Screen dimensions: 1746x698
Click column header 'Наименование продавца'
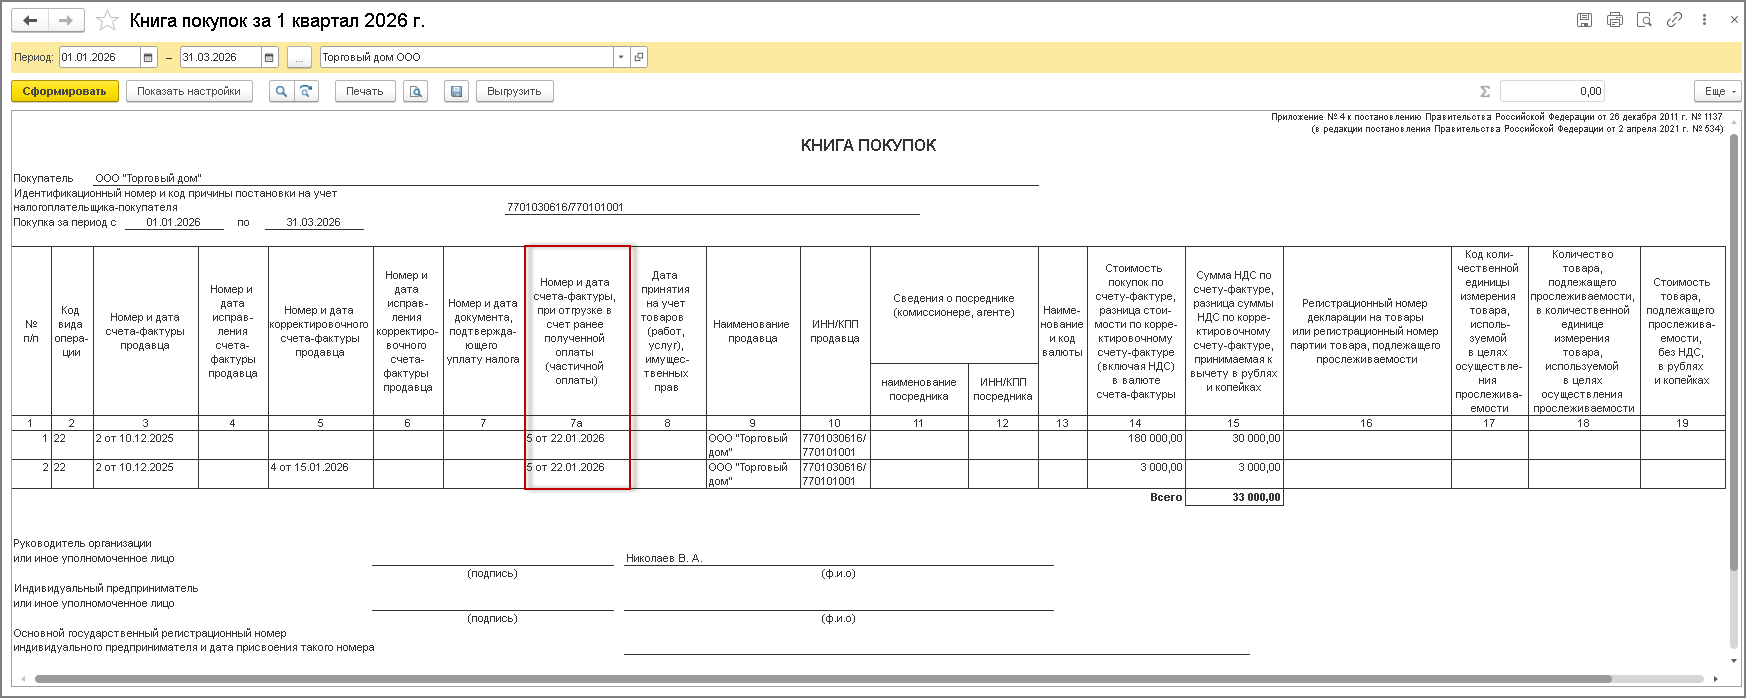click(x=752, y=331)
